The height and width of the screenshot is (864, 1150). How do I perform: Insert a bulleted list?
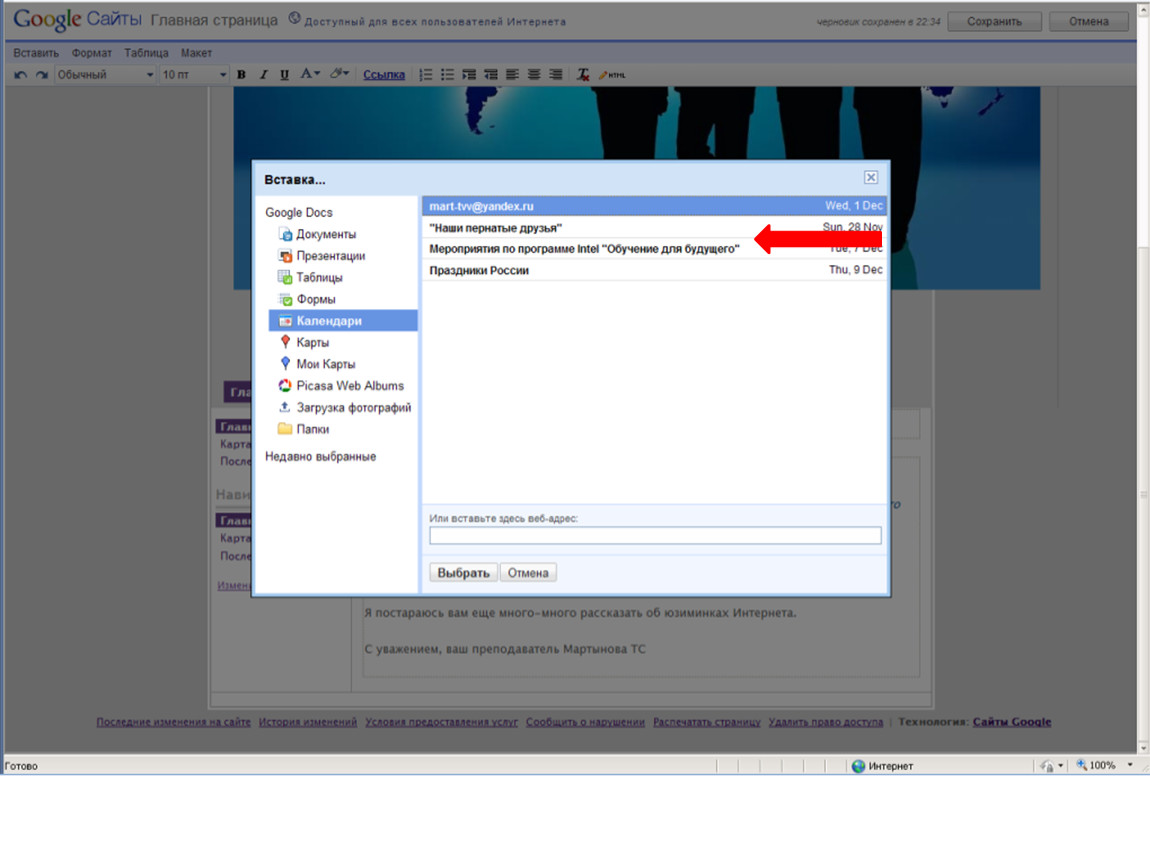[447, 75]
